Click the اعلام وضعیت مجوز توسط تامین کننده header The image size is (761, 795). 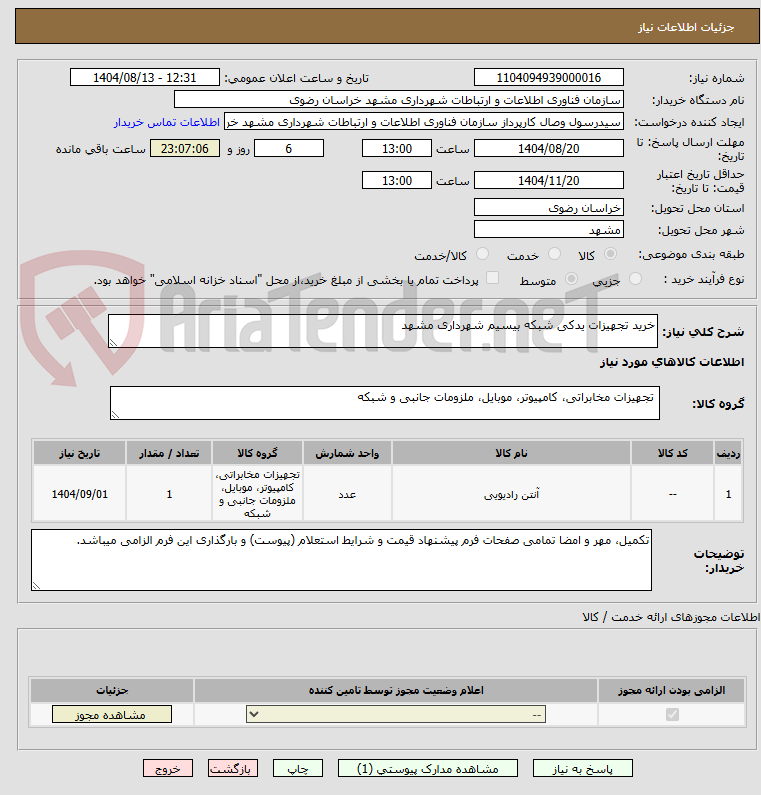[396, 691]
